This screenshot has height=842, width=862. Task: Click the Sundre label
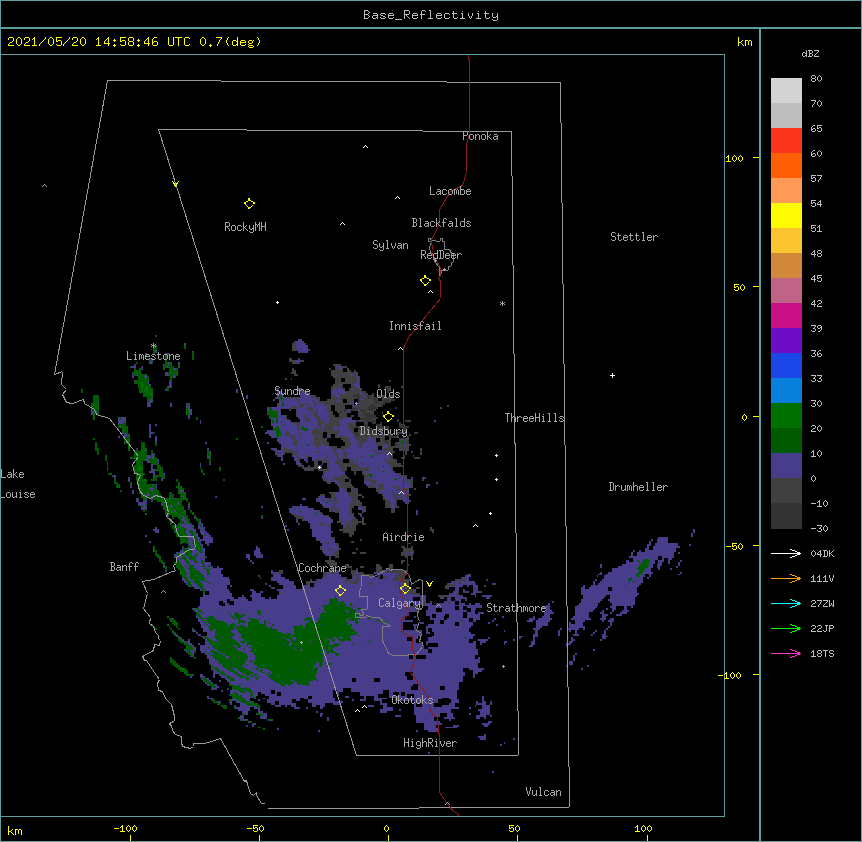(292, 391)
